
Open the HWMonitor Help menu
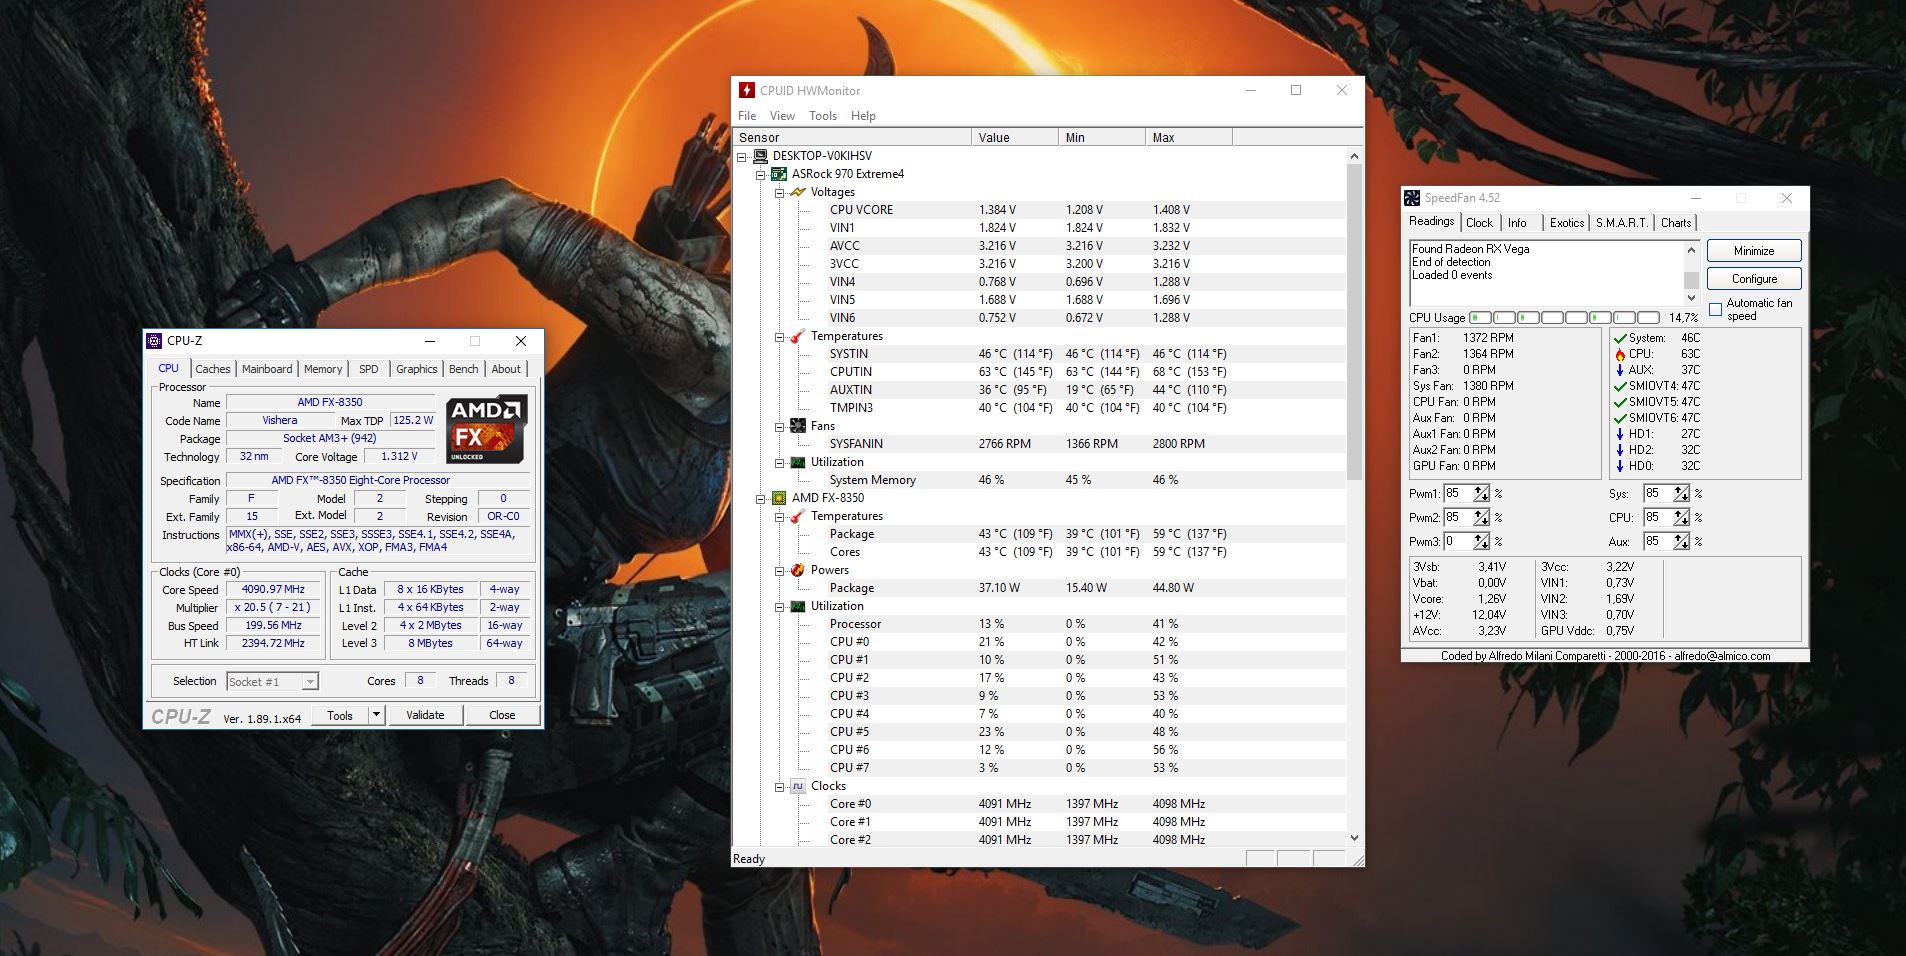click(x=863, y=116)
